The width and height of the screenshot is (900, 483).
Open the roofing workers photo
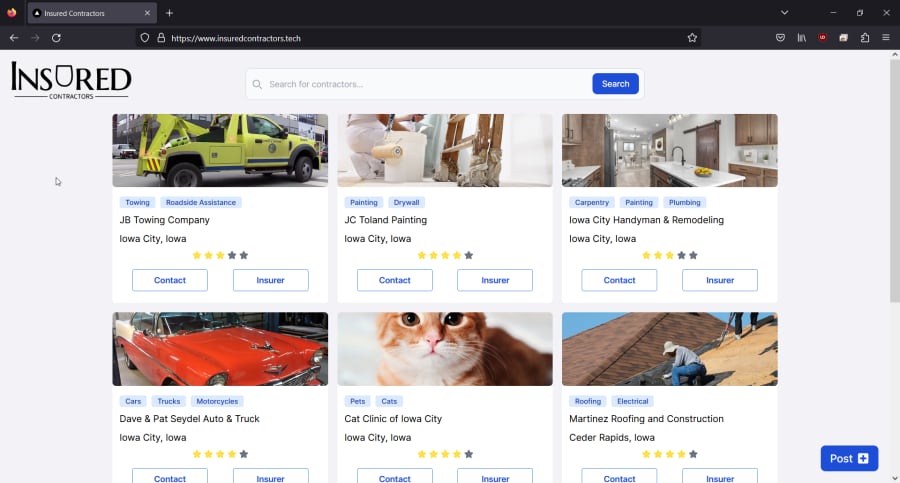click(670, 349)
